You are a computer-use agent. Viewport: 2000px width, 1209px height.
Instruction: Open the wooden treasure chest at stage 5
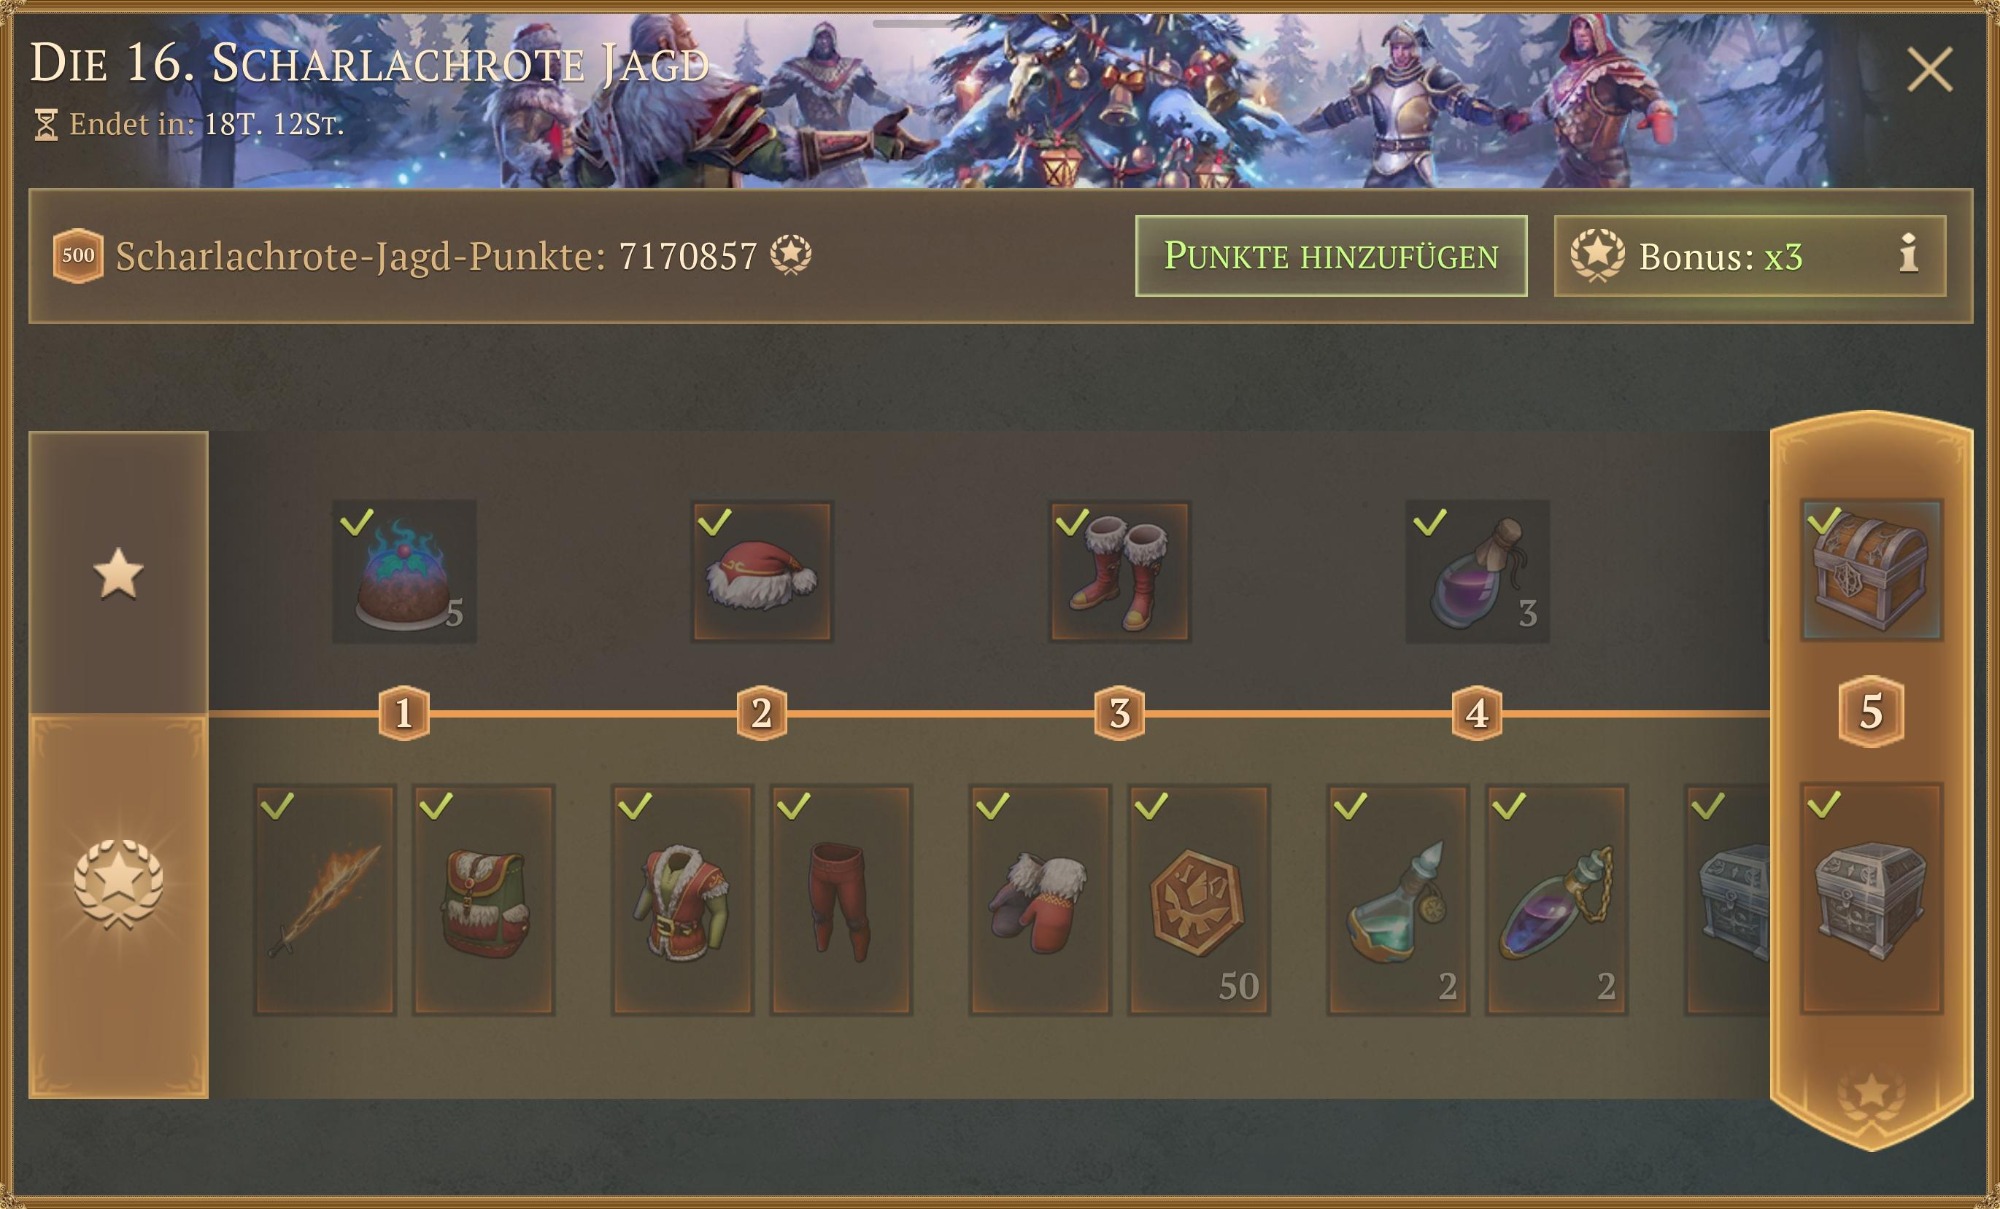click(1871, 570)
